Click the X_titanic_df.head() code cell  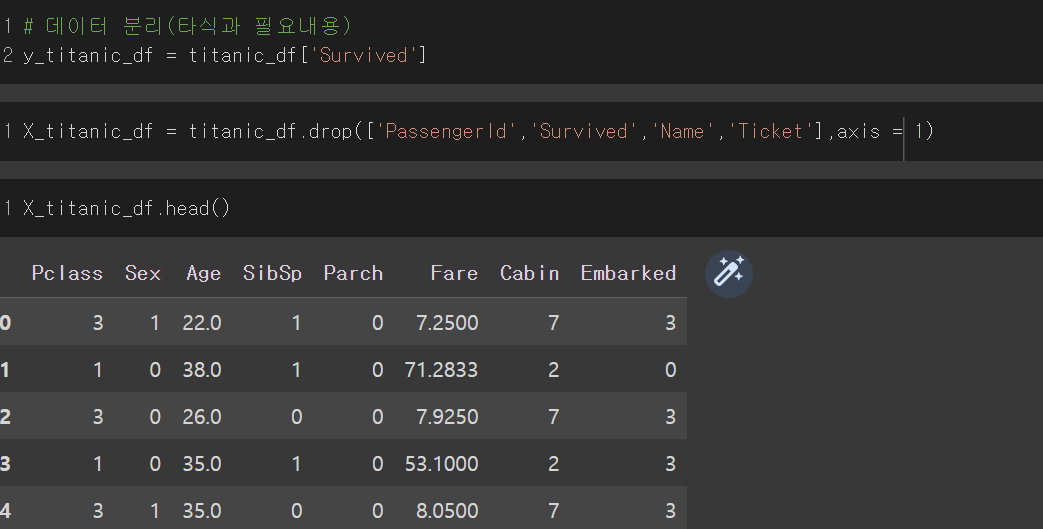point(522,208)
